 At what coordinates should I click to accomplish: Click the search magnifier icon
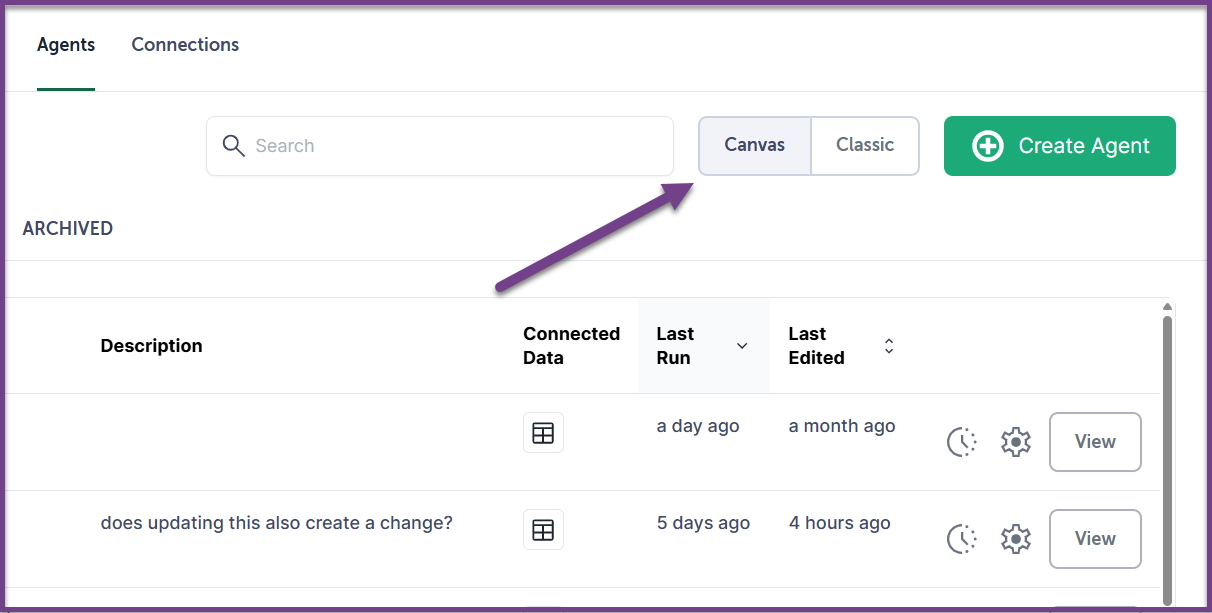[233, 146]
